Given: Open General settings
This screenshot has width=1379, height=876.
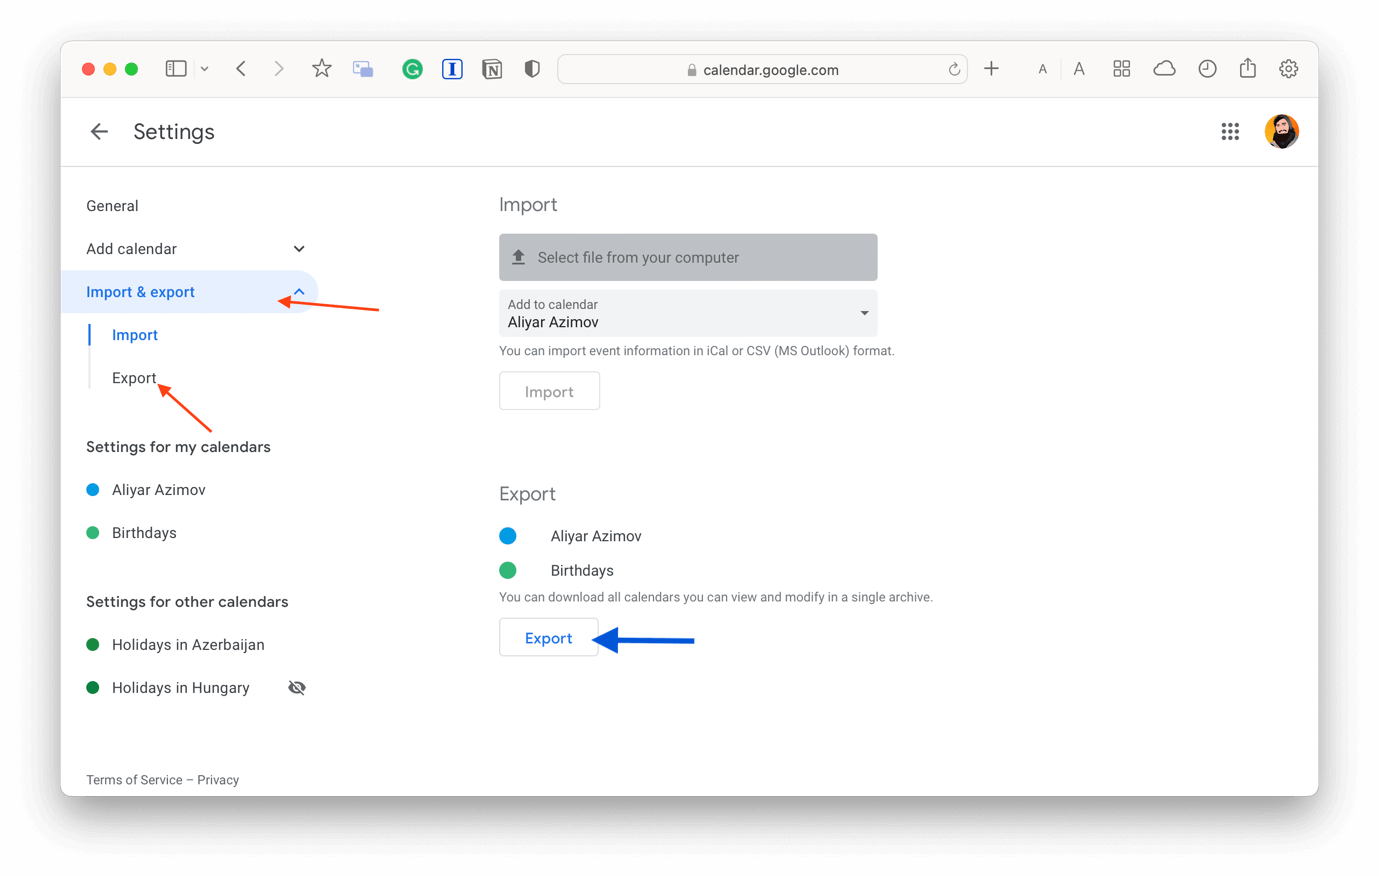Looking at the screenshot, I should click(112, 206).
